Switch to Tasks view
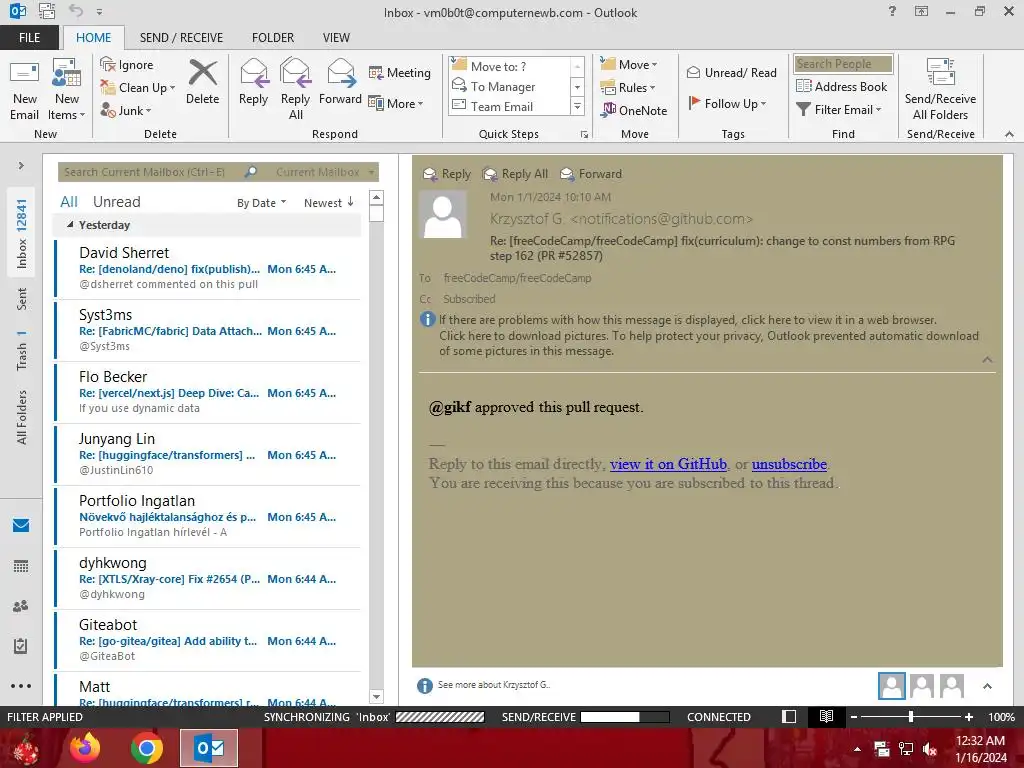Screen dimensions: 1024x768 click(x=21, y=646)
